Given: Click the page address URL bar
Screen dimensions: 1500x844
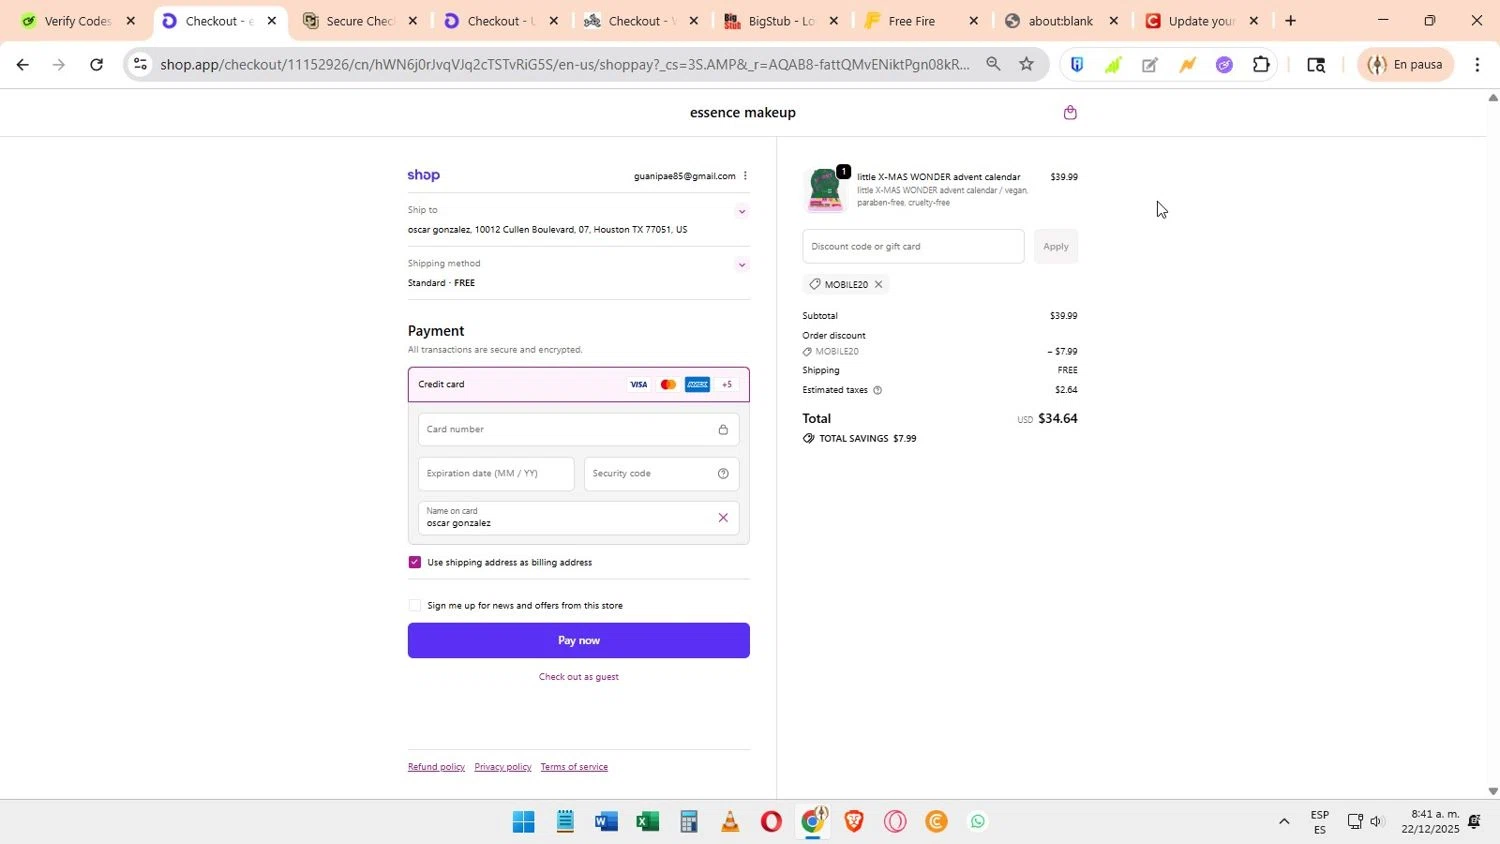Looking at the screenshot, I should (565, 65).
